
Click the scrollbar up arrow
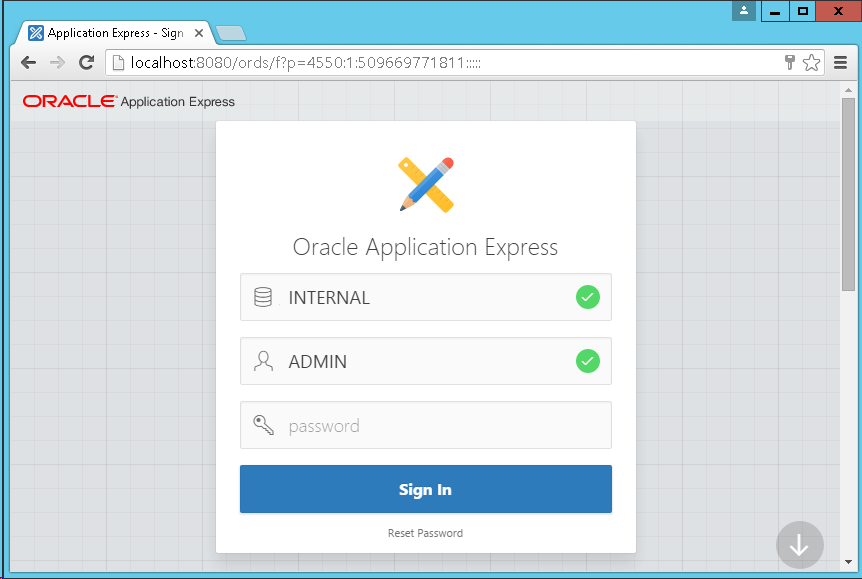click(x=848, y=90)
